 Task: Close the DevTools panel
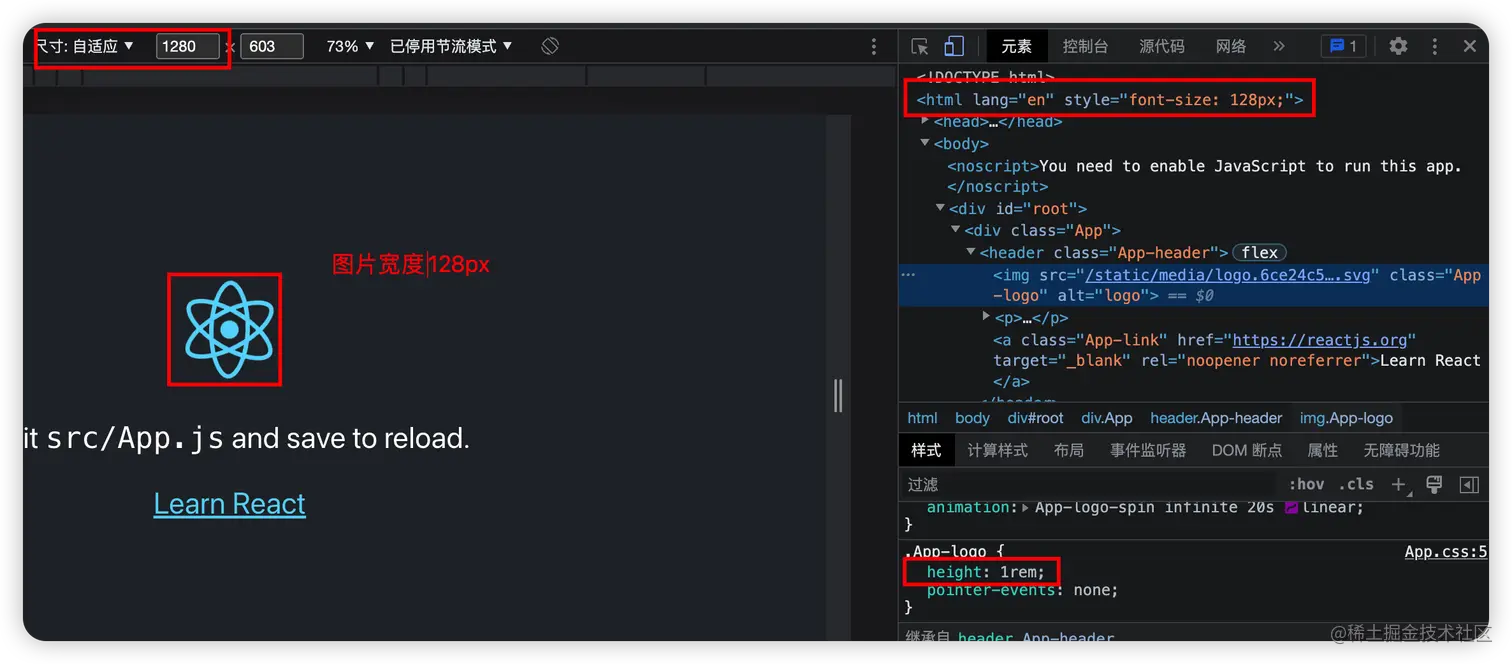point(1470,46)
